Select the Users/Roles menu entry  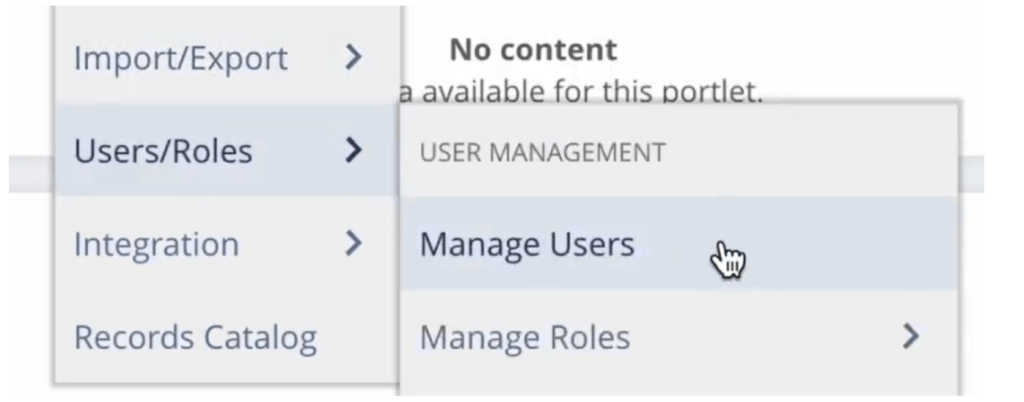[x=164, y=151]
